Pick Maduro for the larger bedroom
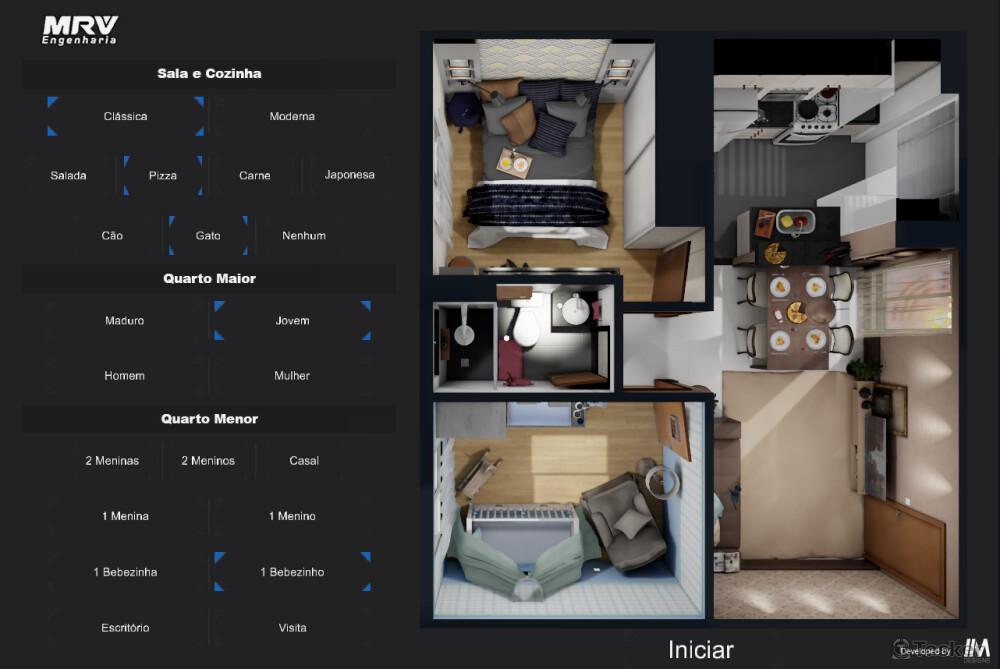Viewport: 1000px width, 669px height. coord(125,321)
